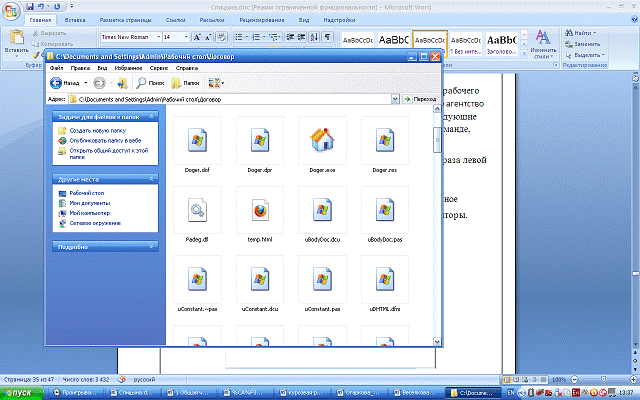Screen dimensions: 640x400
Task: Expand the Подробно details panel
Action: tap(152, 245)
